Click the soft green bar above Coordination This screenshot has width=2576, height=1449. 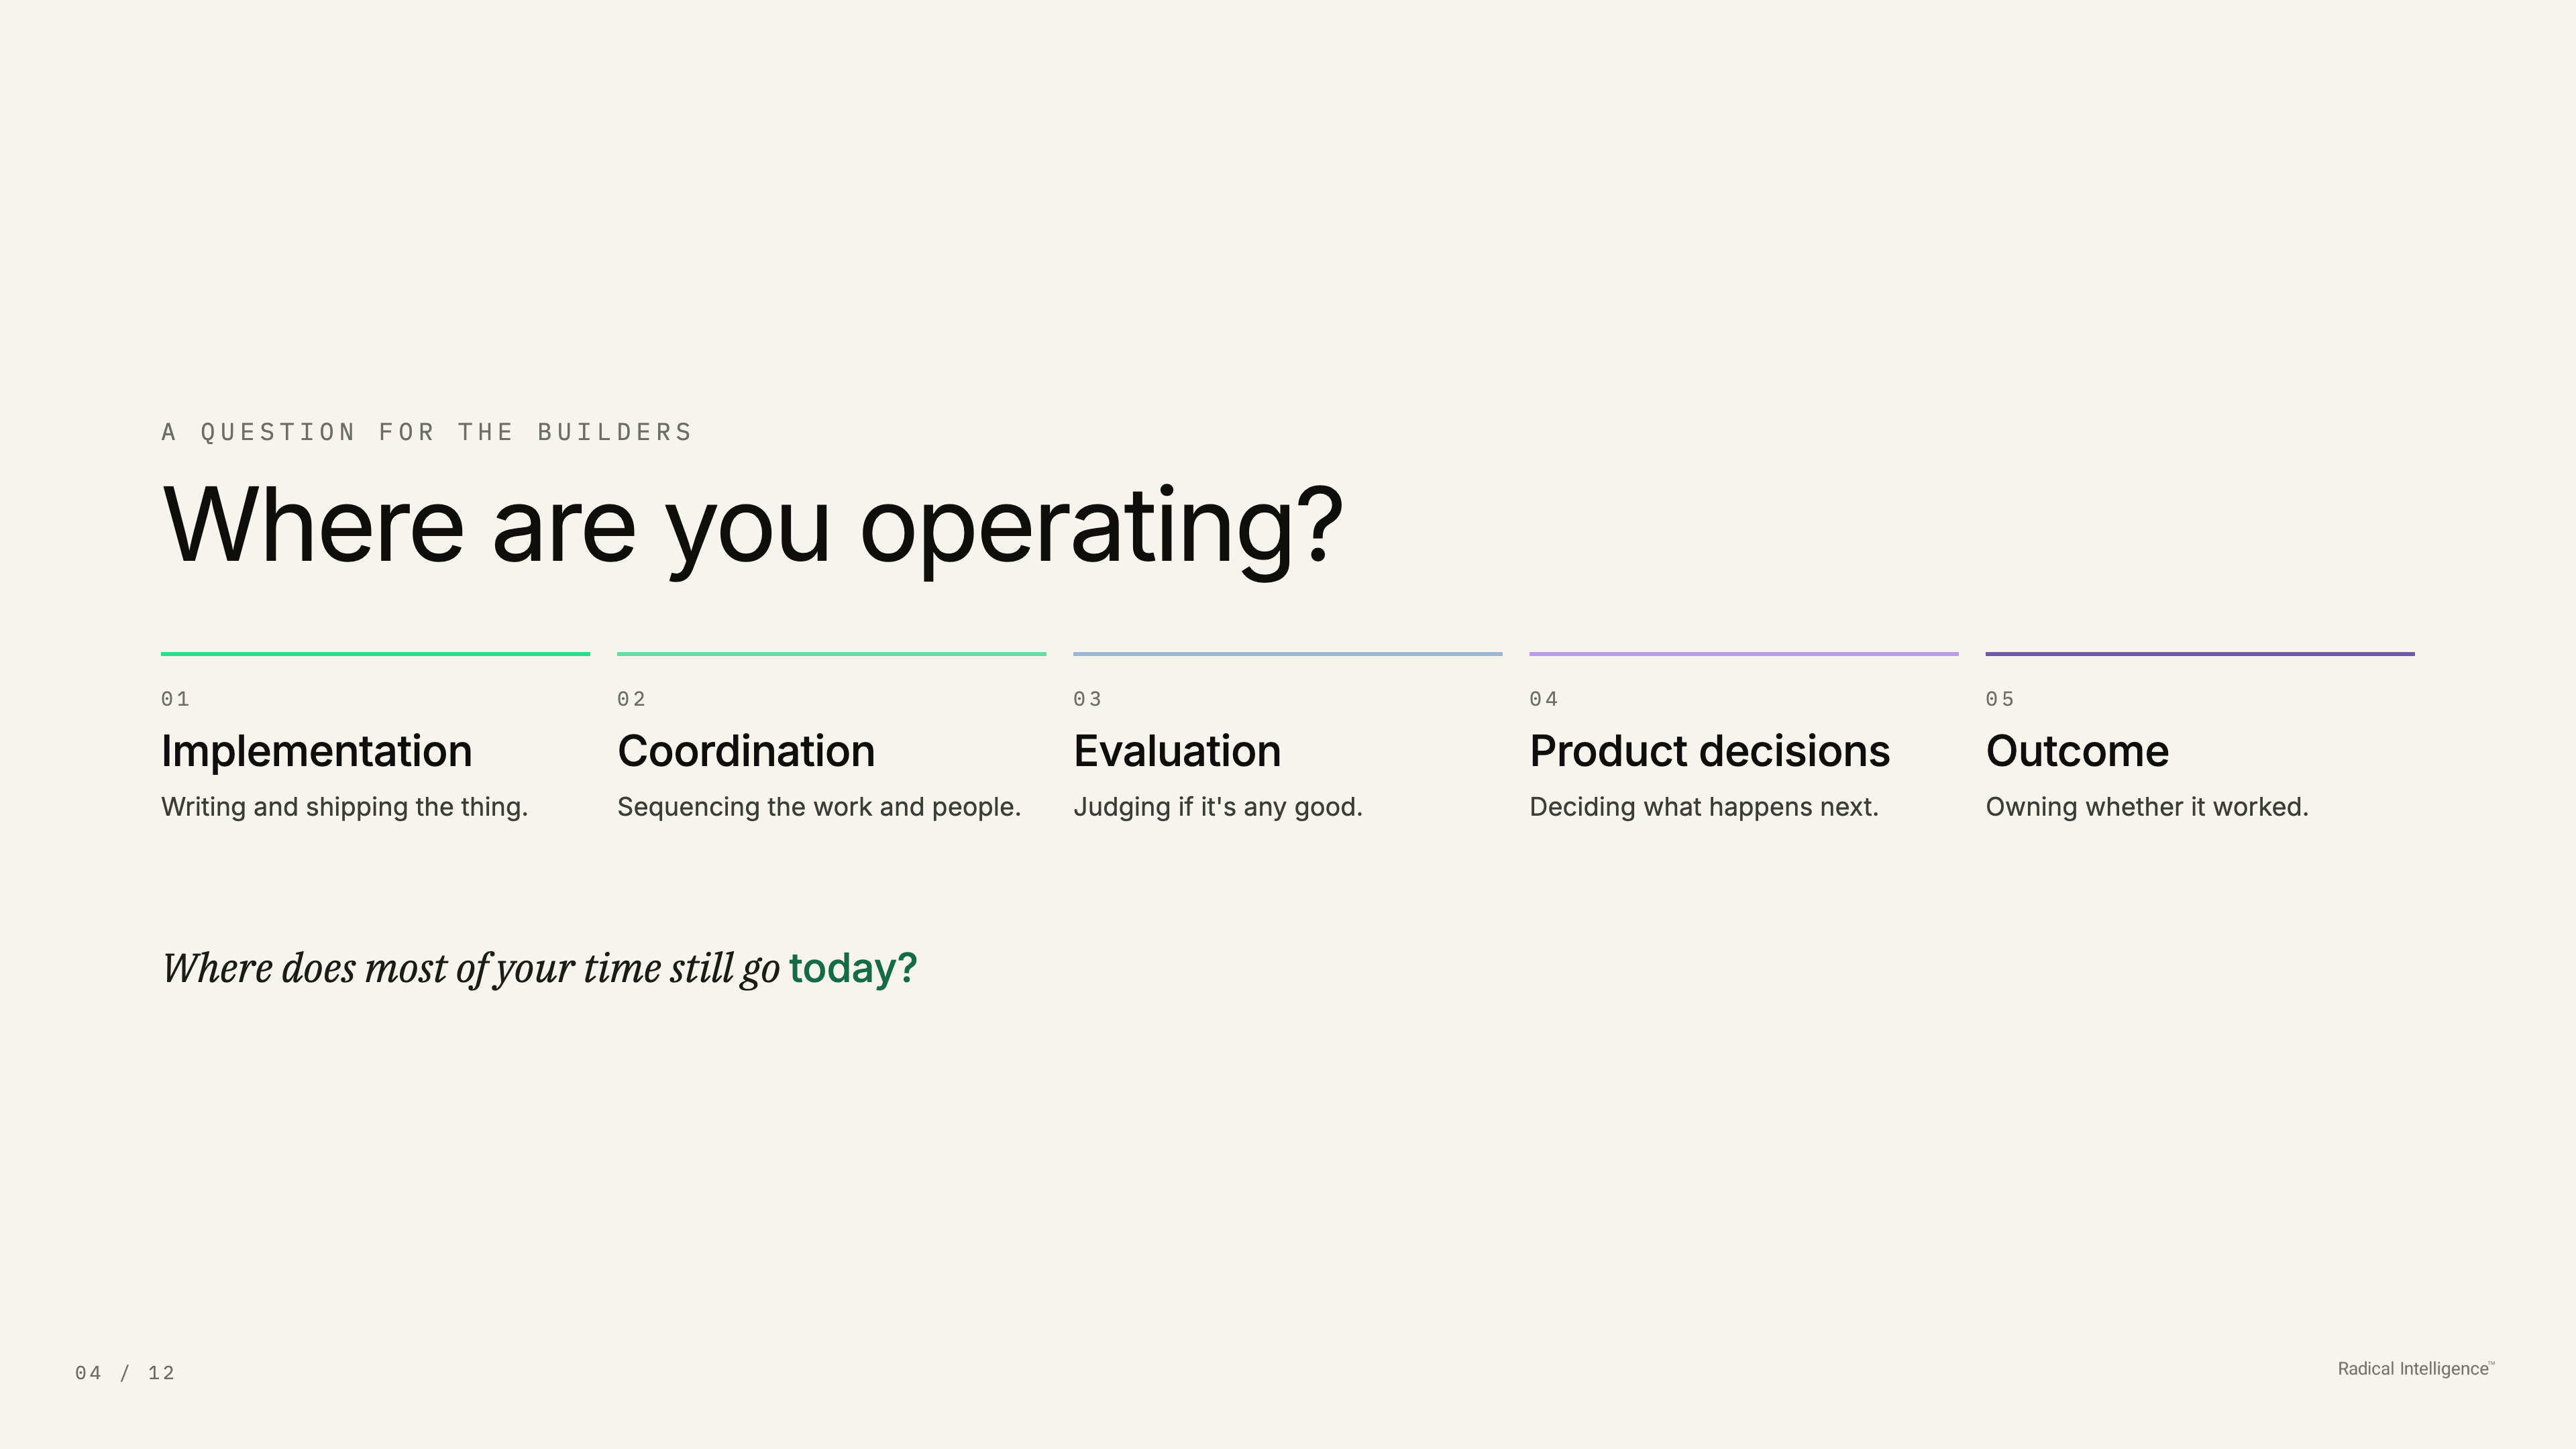[831, 654]
